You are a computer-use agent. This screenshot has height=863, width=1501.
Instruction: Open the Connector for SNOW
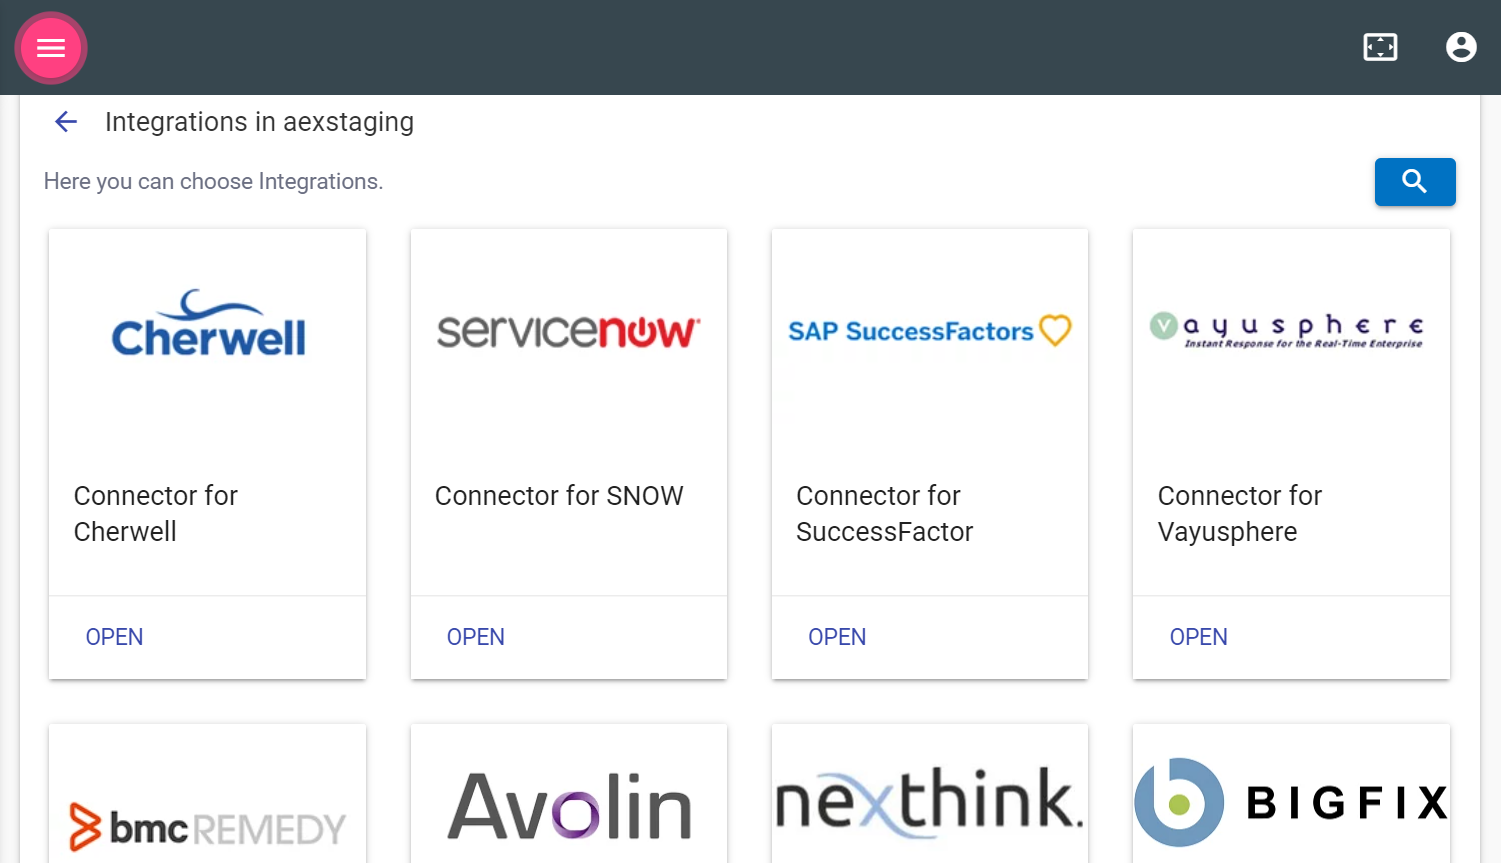tap(476, 637)
